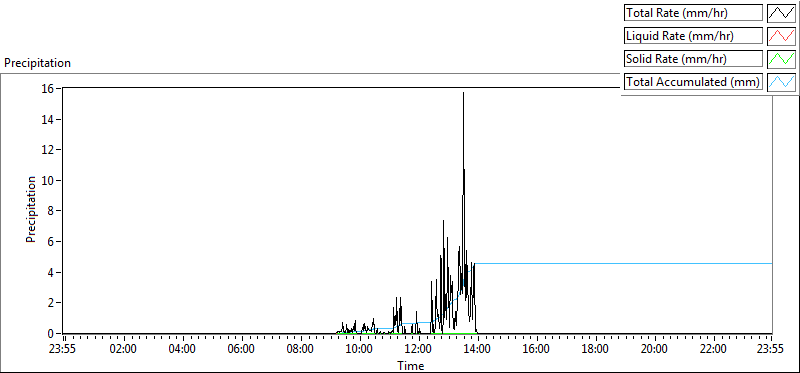Screen dimensions: 800x373
Task: Click the Solid Rate green line icon
Action: point(781,59)
